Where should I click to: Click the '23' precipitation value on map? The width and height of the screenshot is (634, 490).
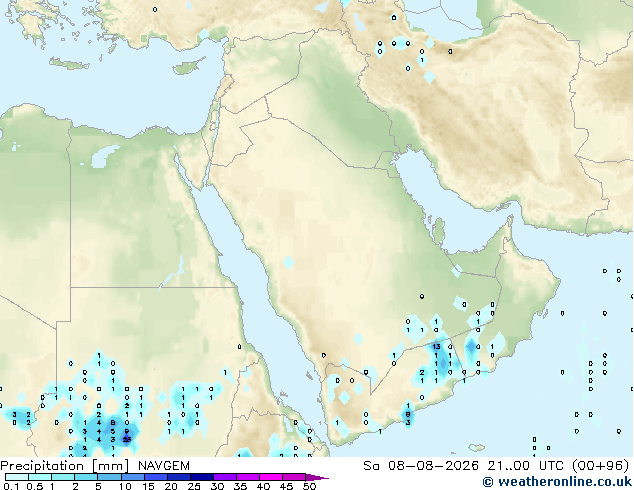point(127,439)
